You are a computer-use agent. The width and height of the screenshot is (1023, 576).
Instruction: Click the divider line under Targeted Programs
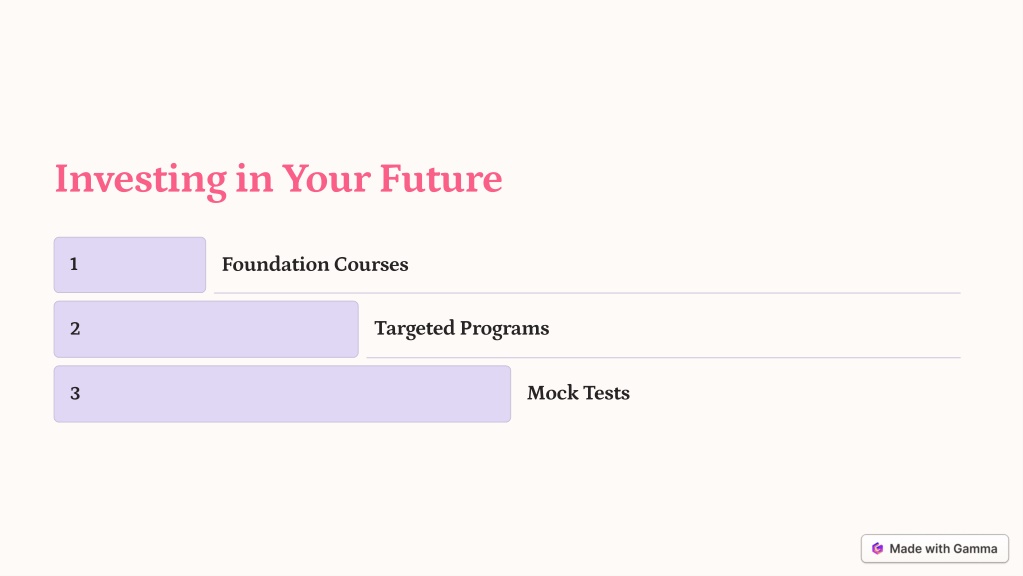(664, 357)
